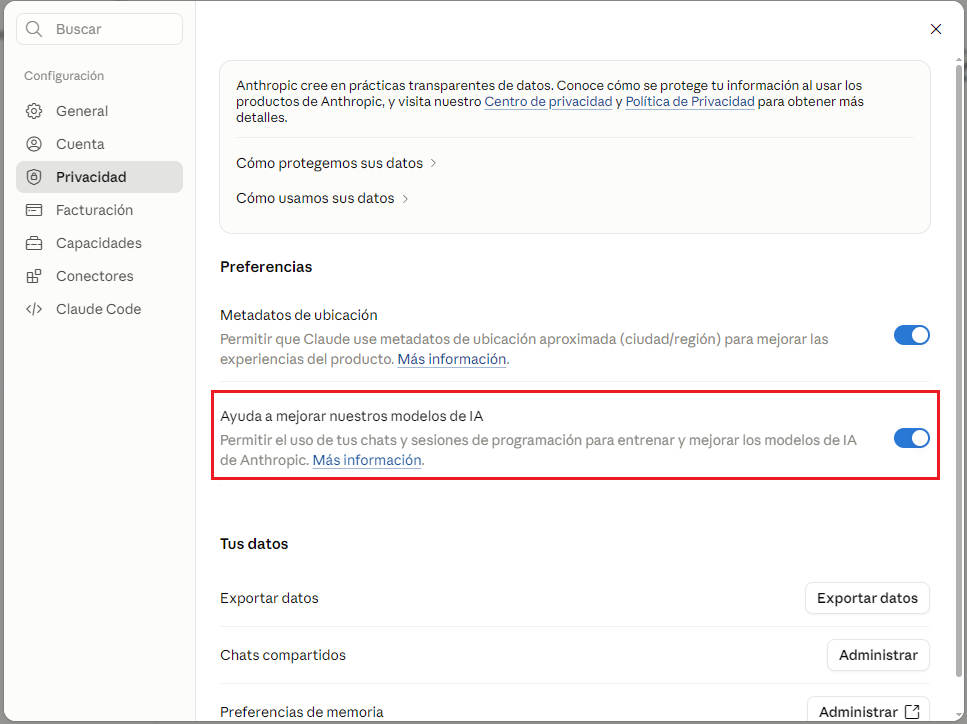967x724 pixels.
Task: Expand Cómo usamos sus datos
Action: [322, 199]
